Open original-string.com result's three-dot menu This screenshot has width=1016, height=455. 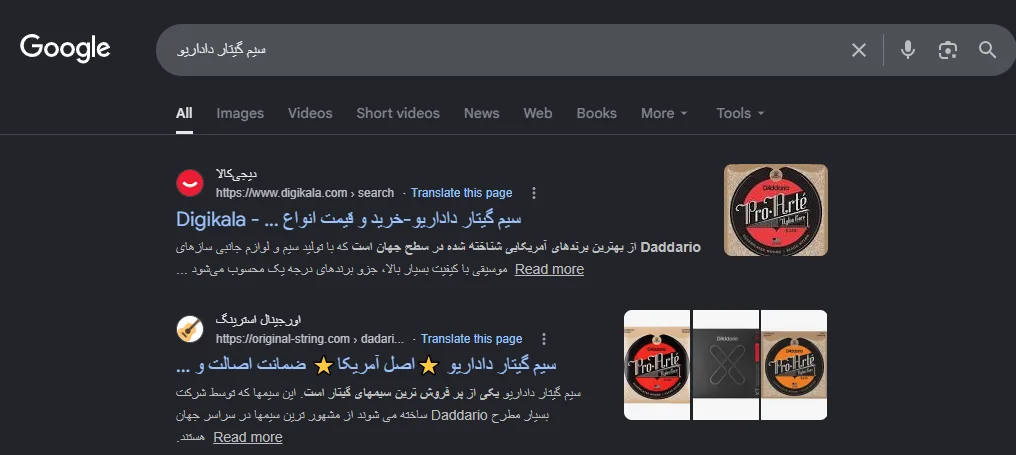pos(544,338)
